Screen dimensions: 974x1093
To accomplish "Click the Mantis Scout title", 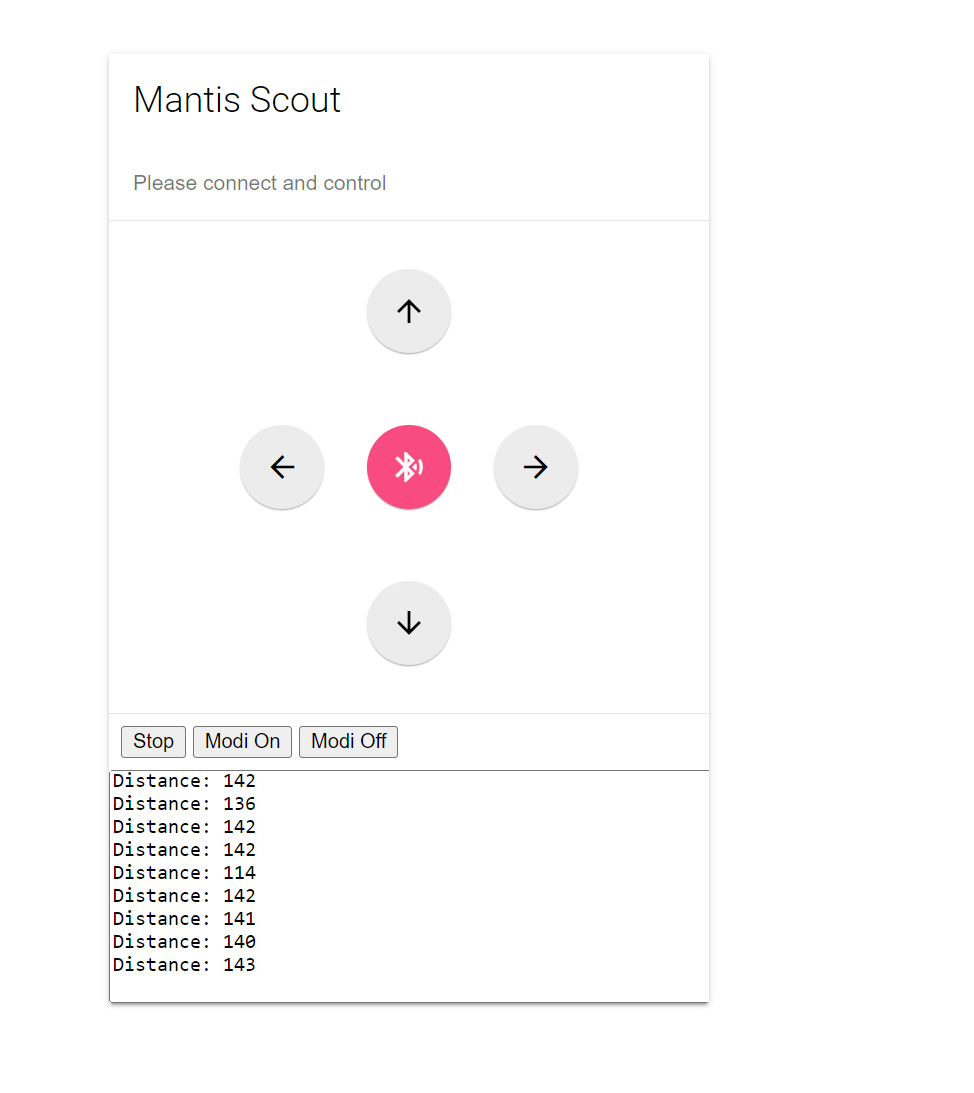I will (x=237, y=100).
